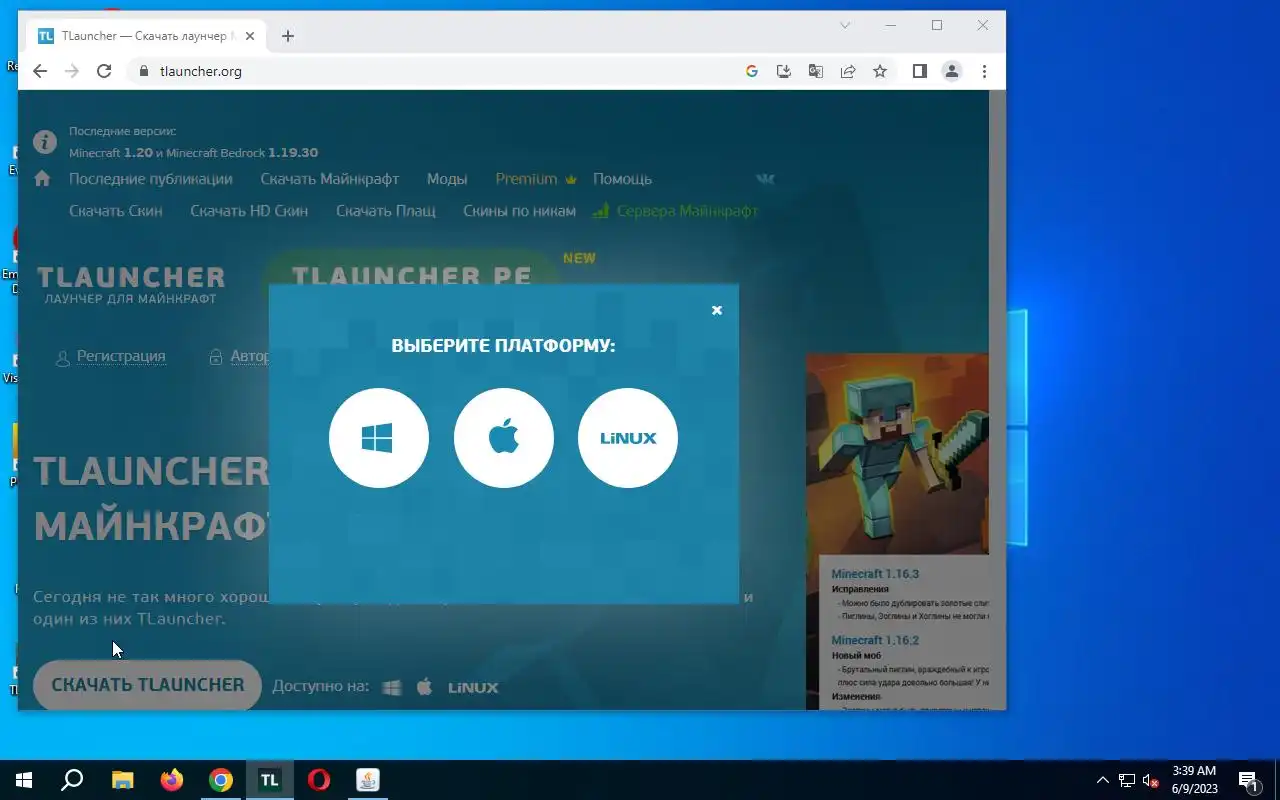Choose the Windows platform icon
The width and height of the screenshot is (1280, 800).
pyautogui.click(x=379, y=438)
